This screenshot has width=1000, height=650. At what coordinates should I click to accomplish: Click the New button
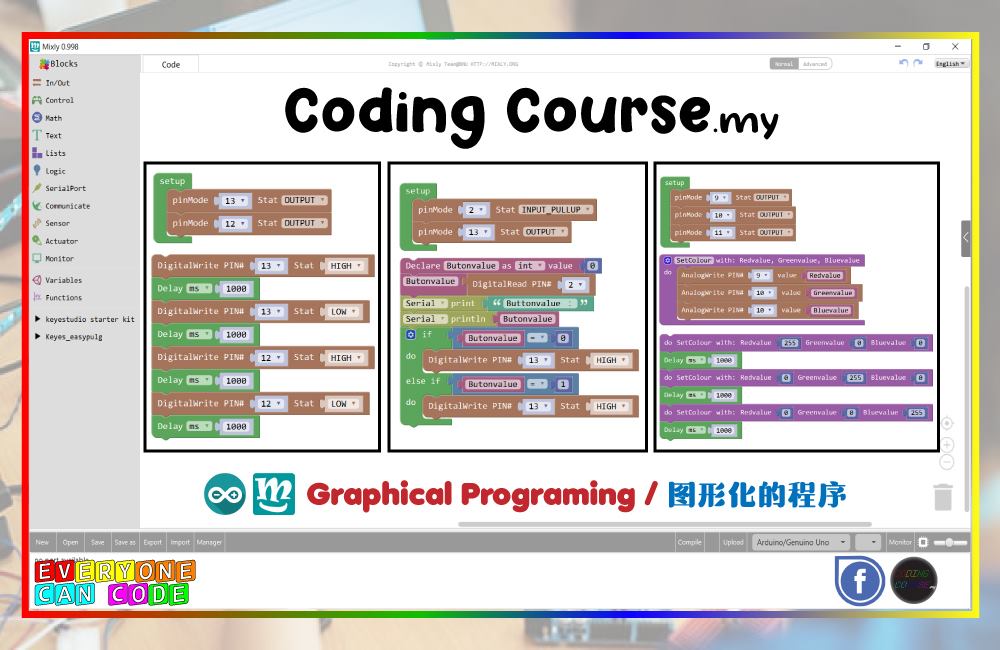point(42,542)
